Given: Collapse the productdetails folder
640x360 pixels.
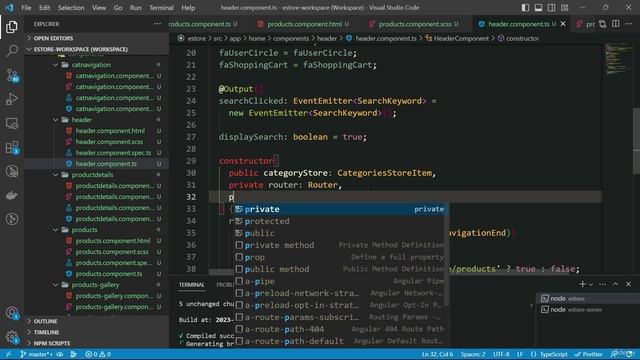Looking at the screenshot, I should [92, 175].
